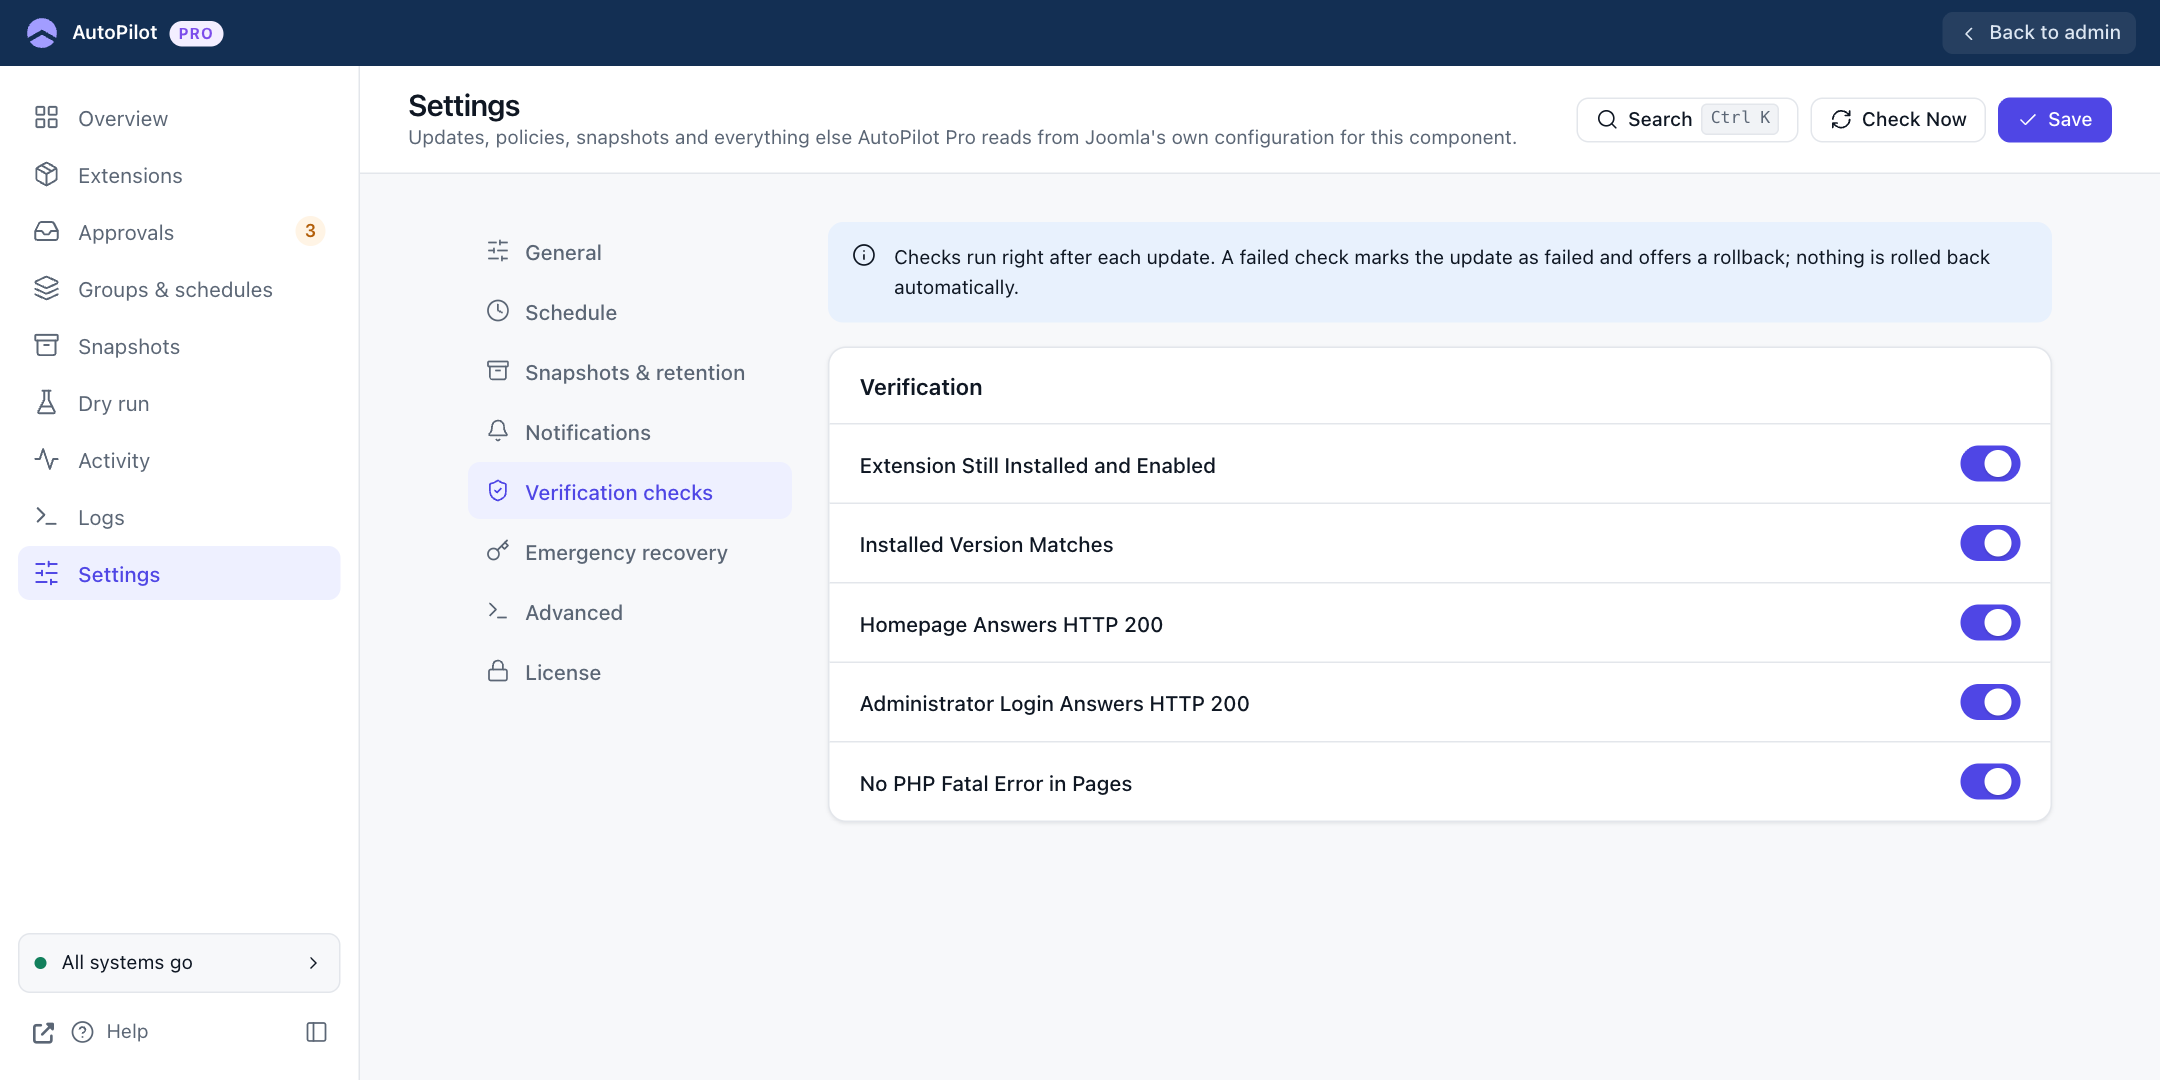This screenshot has width=2160, height=1080.
Task: Toggle No PHP Fatal Error in Pages
Action: 1990,782
